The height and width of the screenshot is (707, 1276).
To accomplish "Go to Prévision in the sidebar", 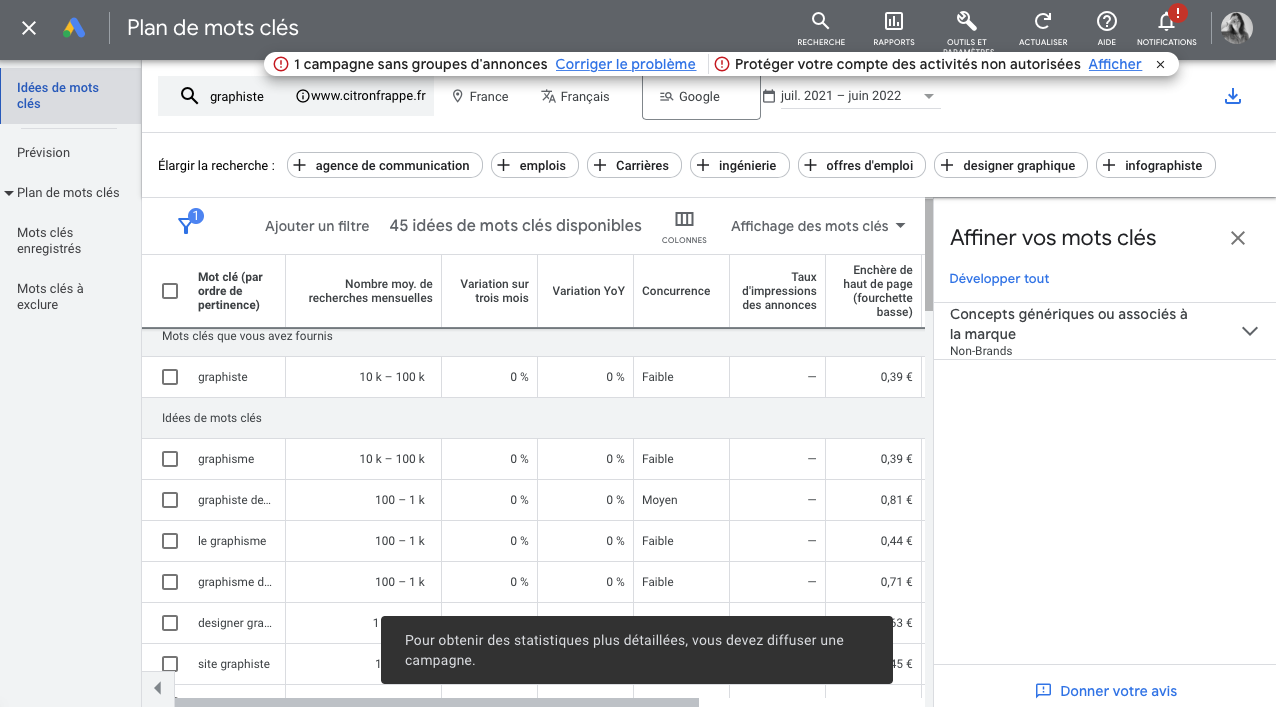I will click(x=44, y=153).
